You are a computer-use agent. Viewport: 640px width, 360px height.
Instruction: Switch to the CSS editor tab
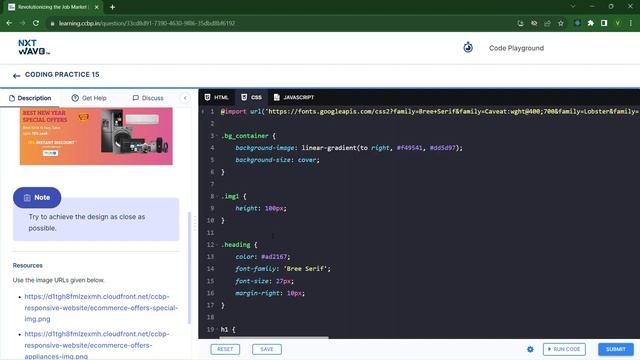point(251,97)
